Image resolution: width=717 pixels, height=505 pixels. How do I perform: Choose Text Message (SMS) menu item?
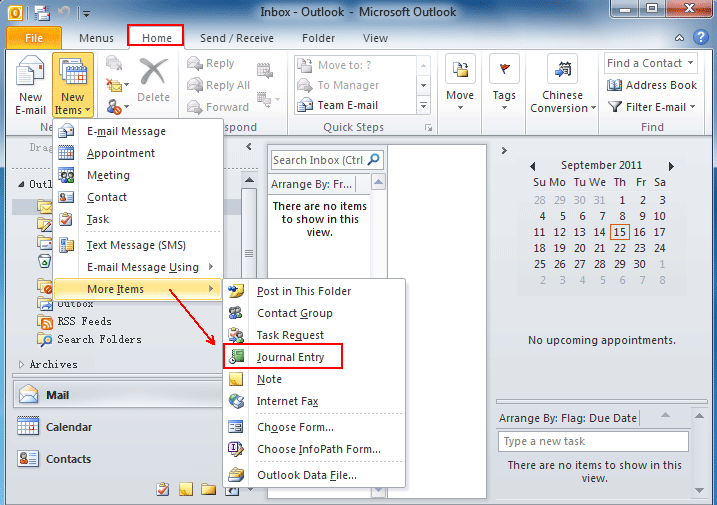tap(138, 245)
